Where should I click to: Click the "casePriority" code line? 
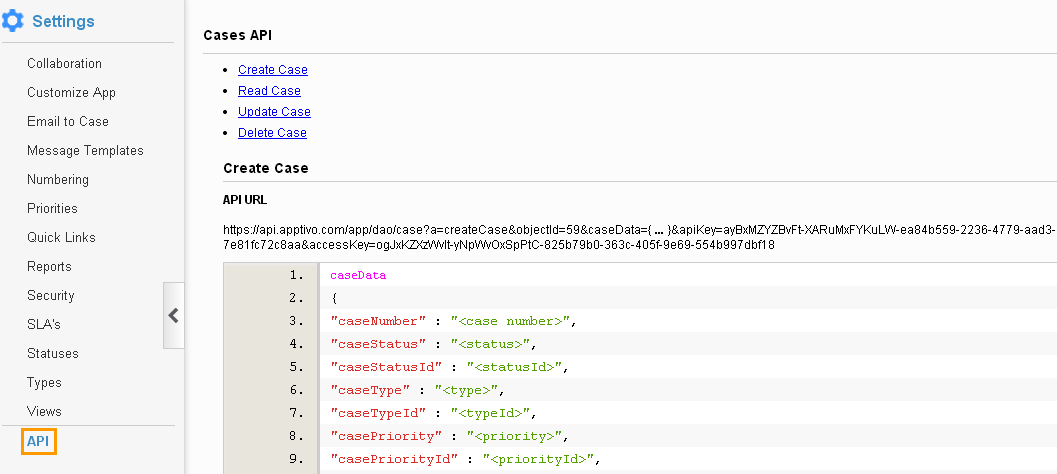[x=450, y=436]
